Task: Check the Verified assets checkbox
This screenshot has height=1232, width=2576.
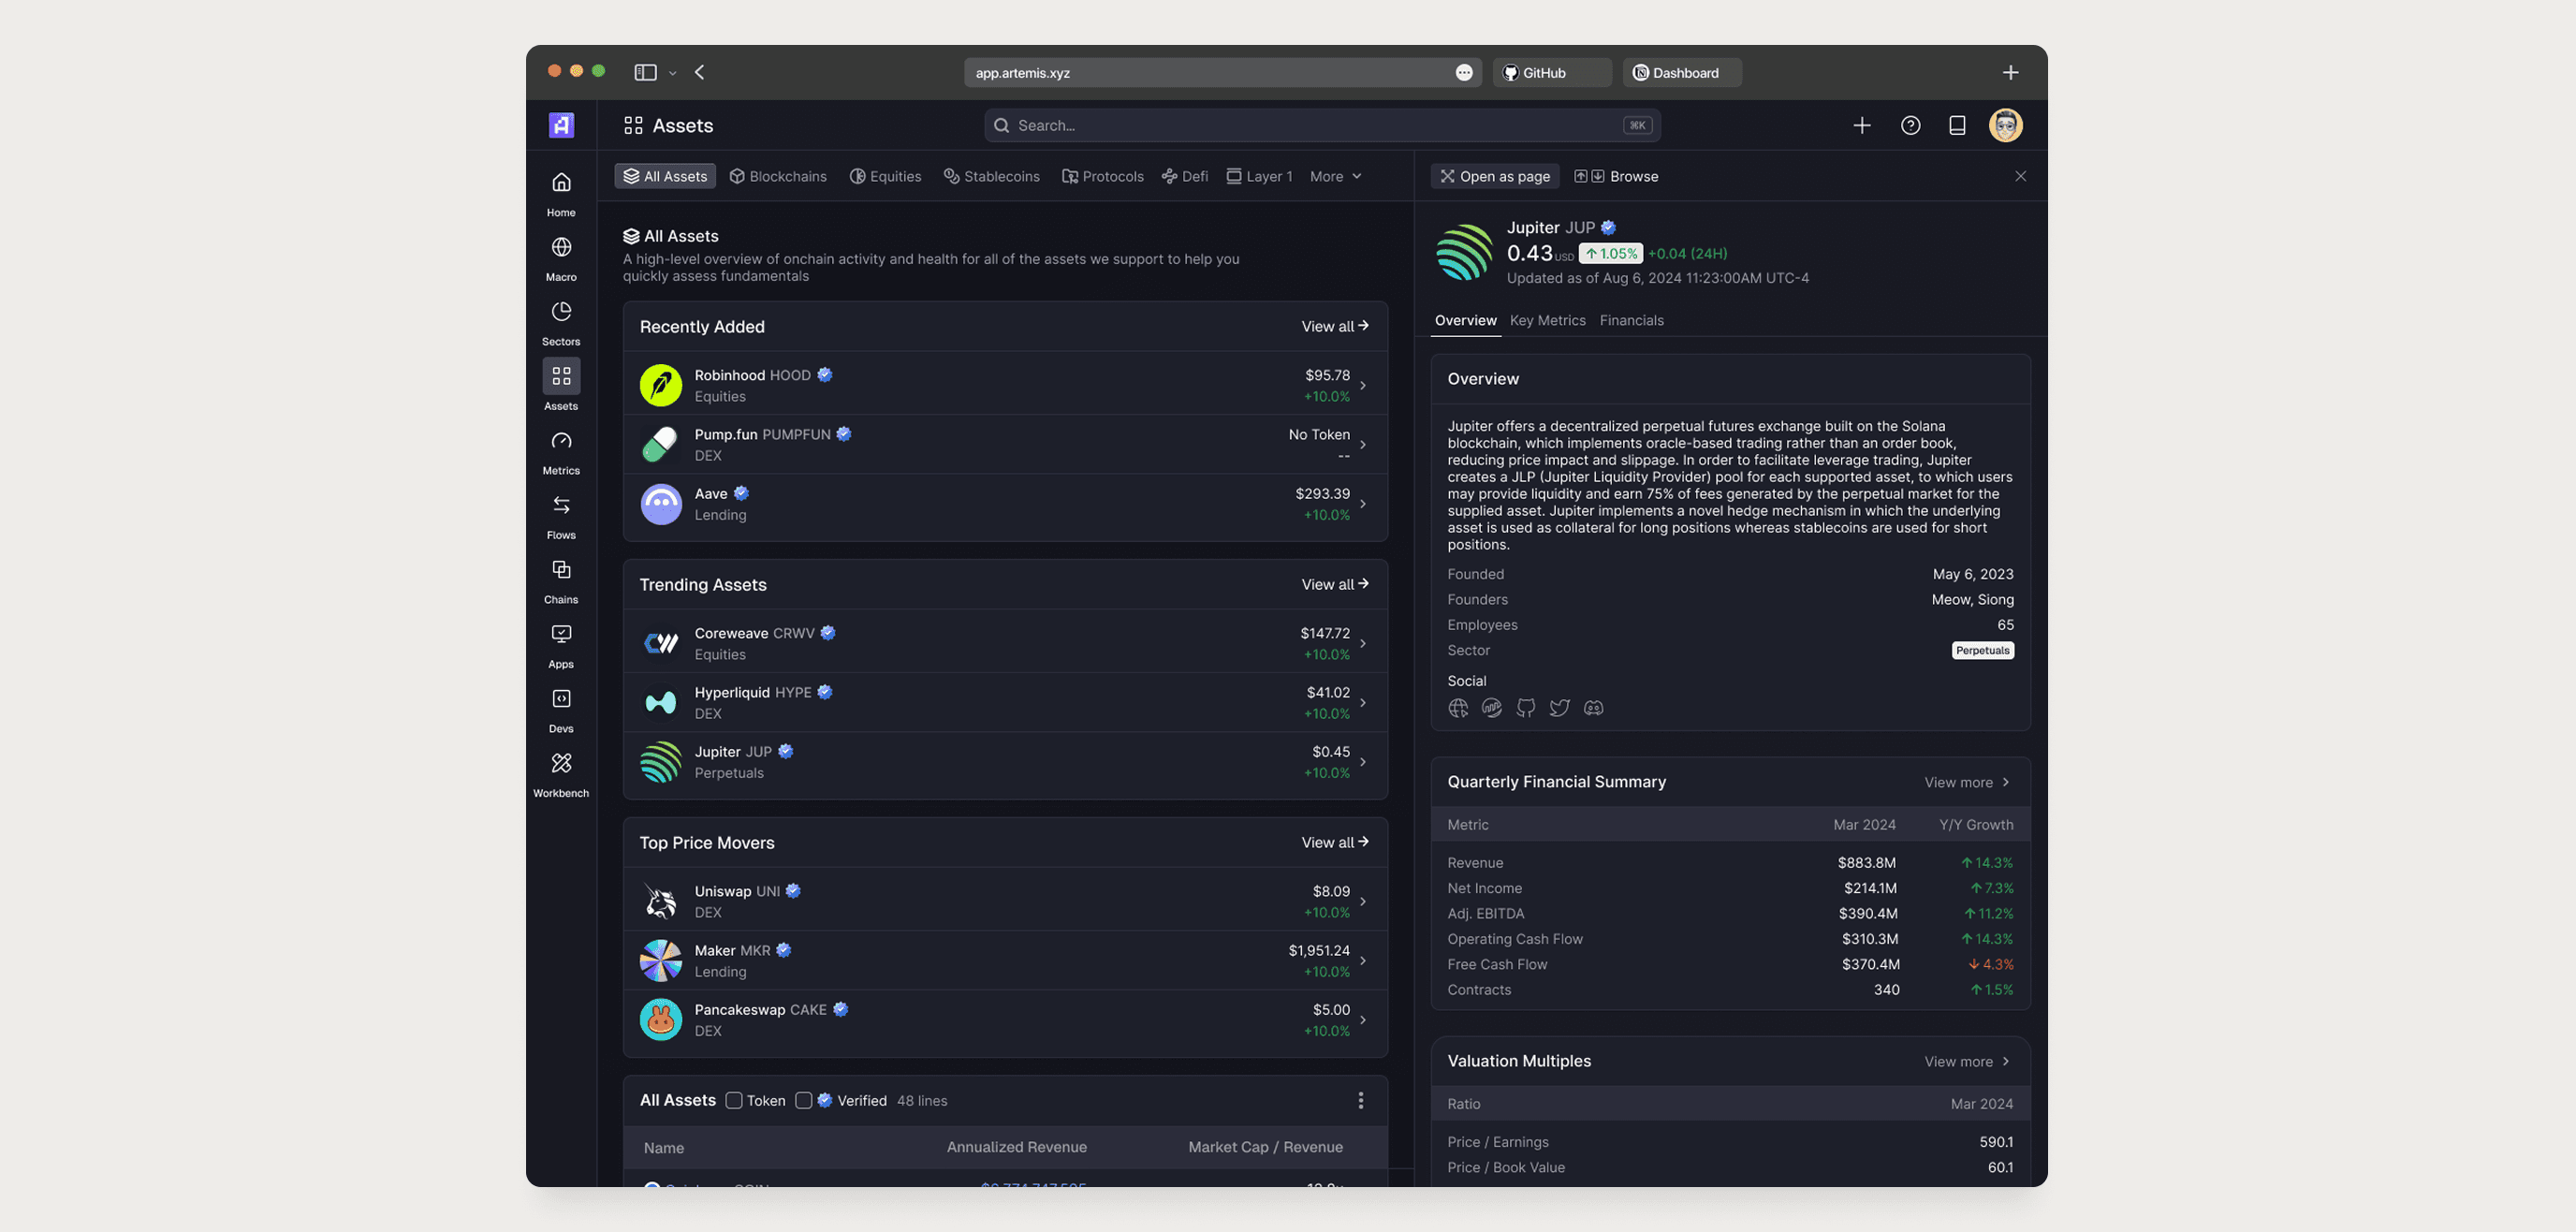Action: tap(803, 1101)
